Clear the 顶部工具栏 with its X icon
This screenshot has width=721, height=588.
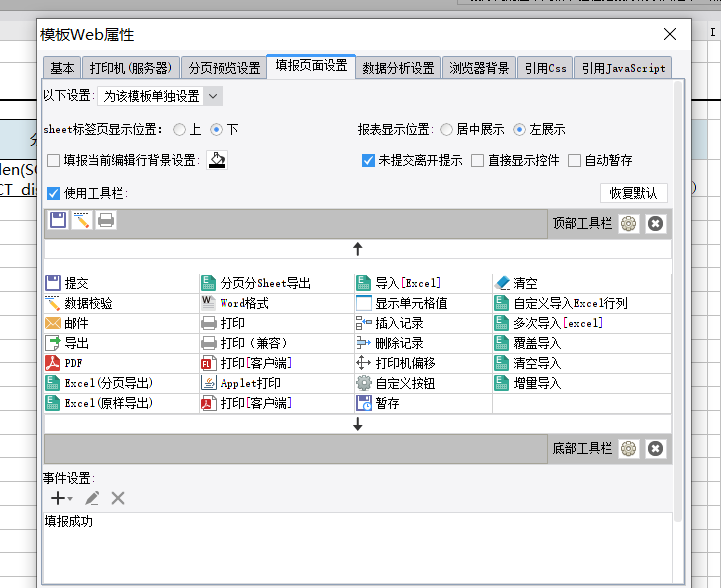[x=655, y=224]
